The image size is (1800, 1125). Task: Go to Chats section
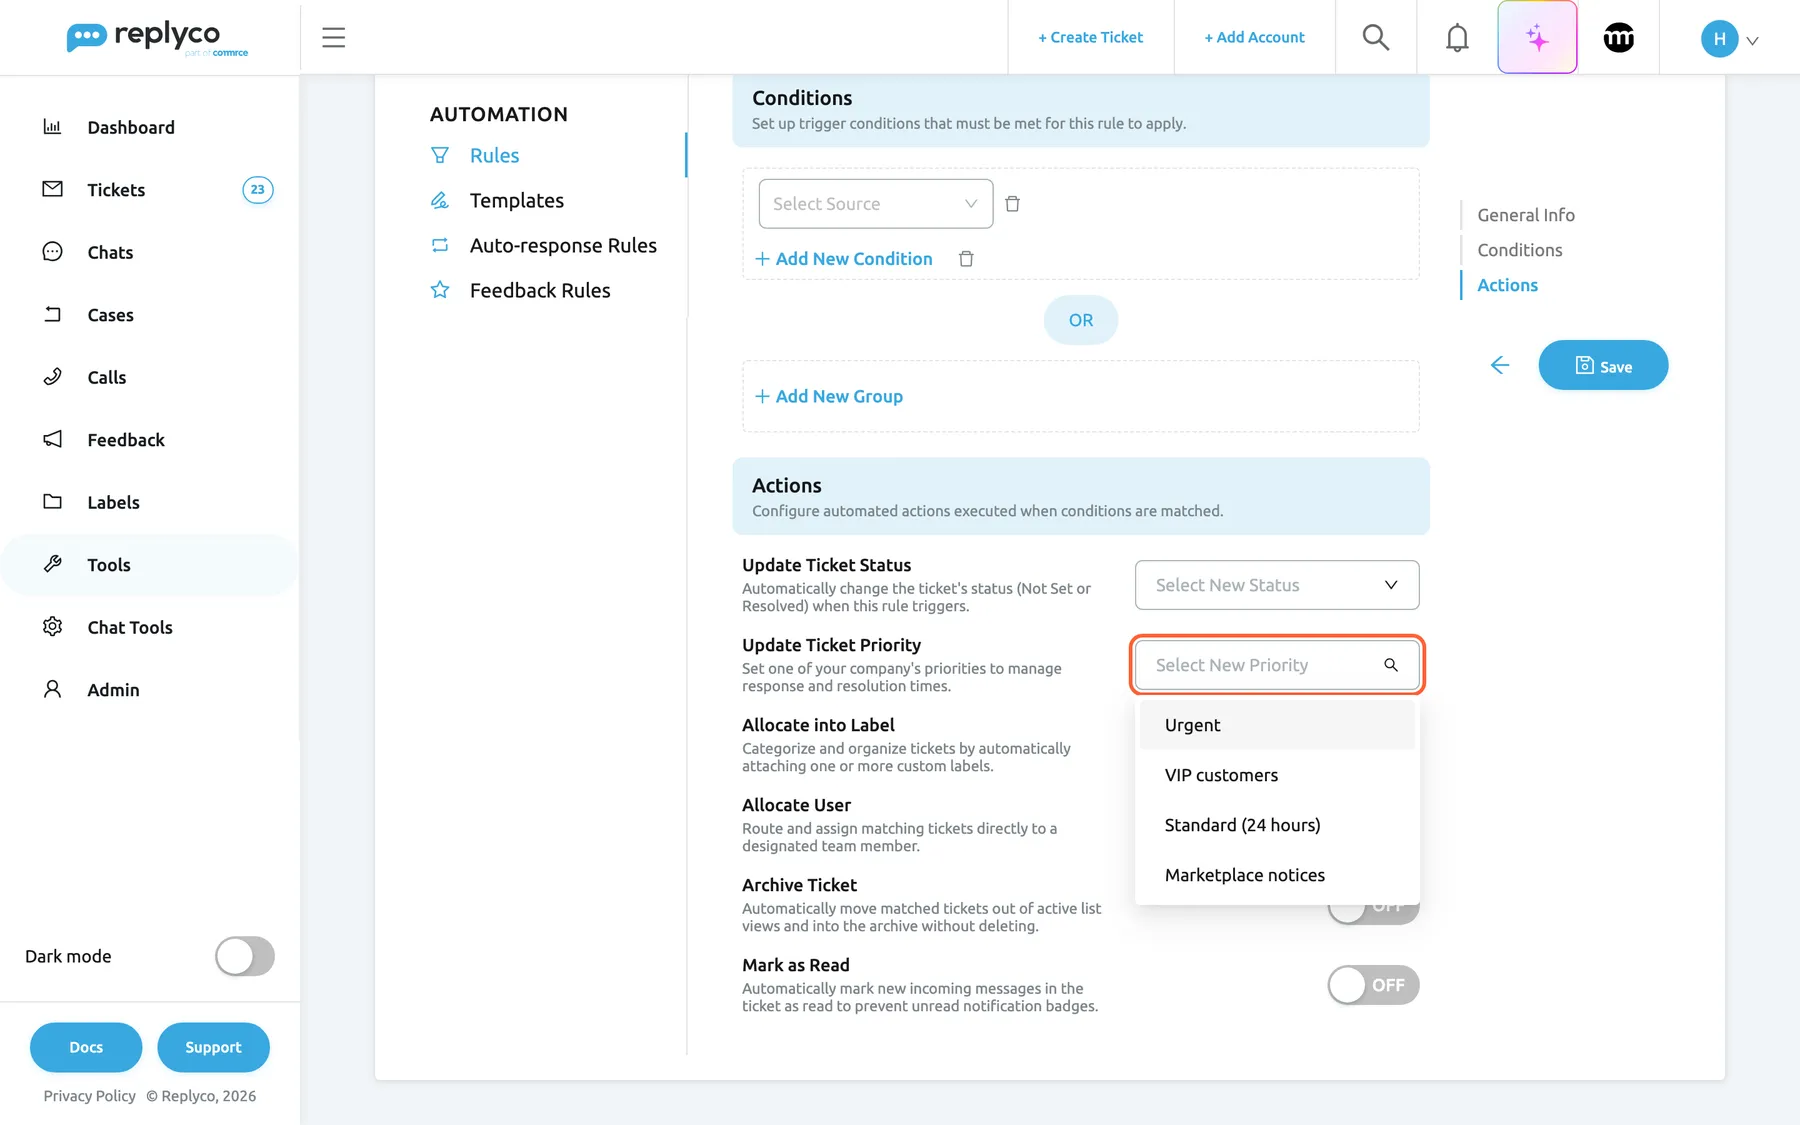[x=110, y=252]
